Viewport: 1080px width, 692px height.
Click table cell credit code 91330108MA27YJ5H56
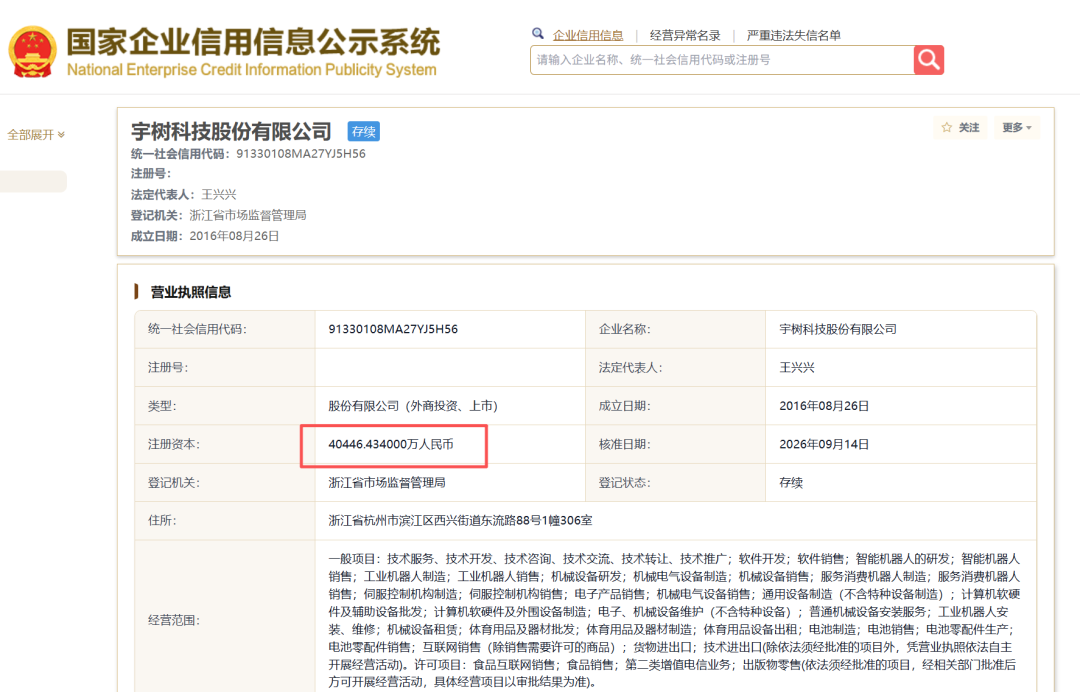(393, 329)
